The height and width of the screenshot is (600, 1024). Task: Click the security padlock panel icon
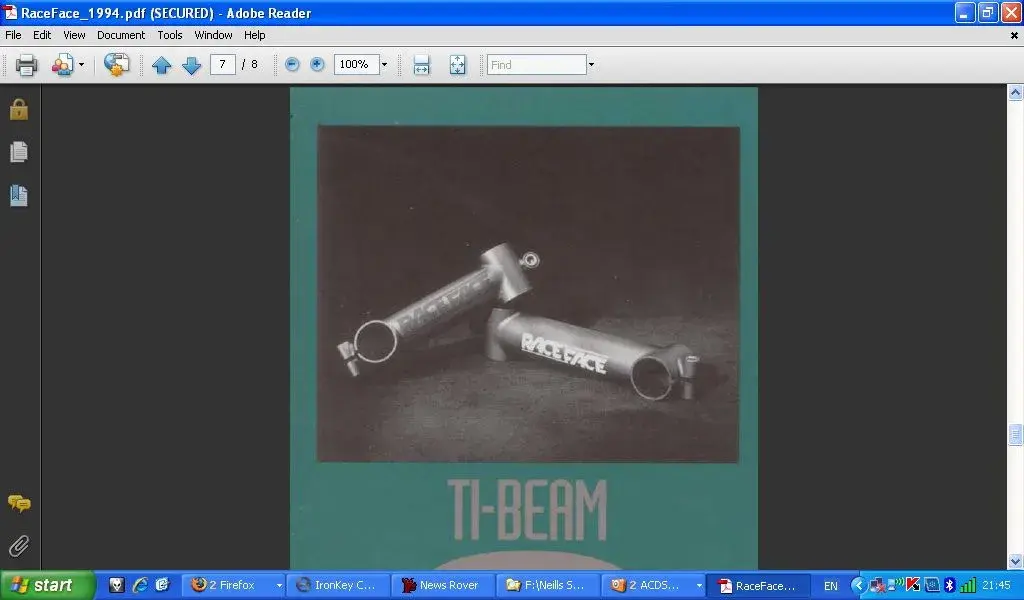(x=19, y=109)
